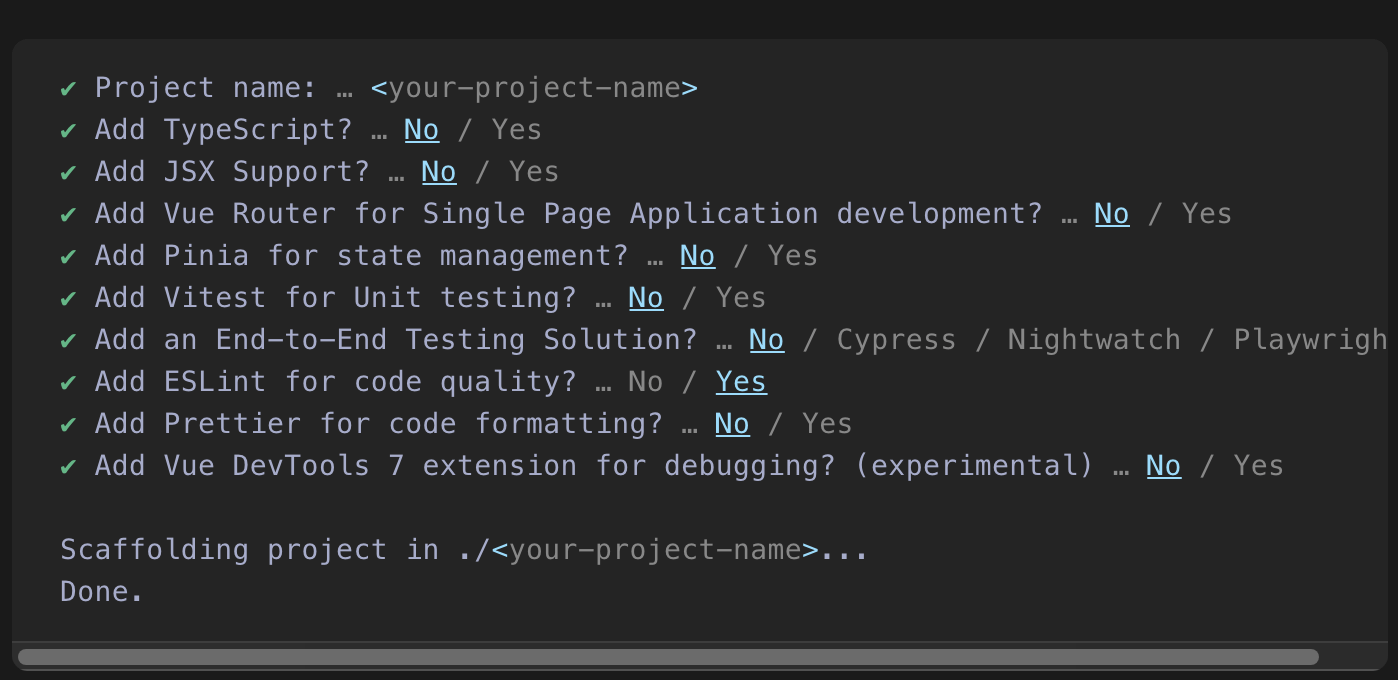Select <your-project-name> placeholder on the Project name line
This screenshot has width=1398, height=680.
coord(534,88)
